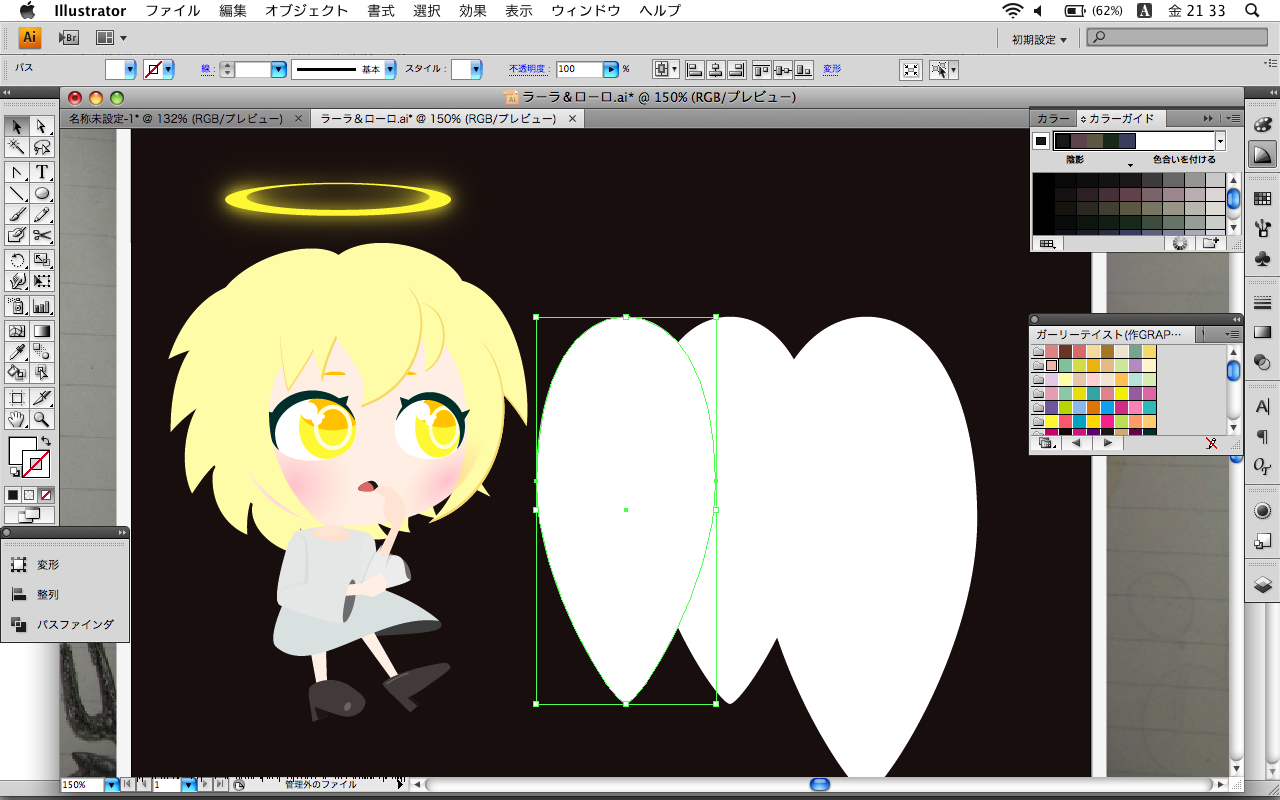Screen dimensions: 1280x800
Task: Click the white angel wing shape on canvas
Action: (x=625, y=510)
